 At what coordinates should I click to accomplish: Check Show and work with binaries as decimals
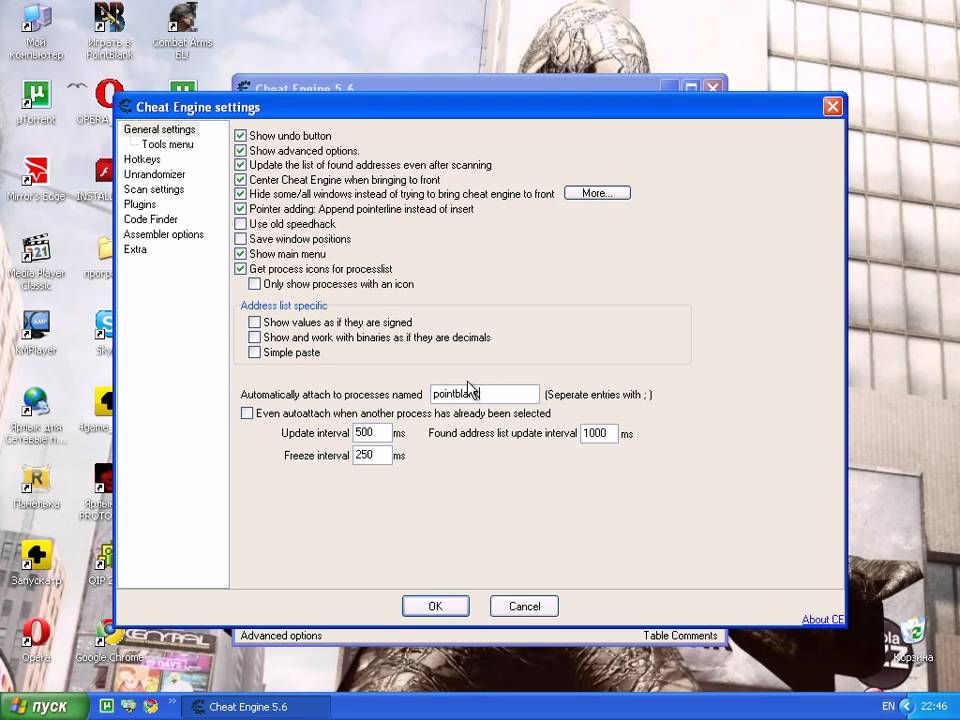(254, 337)
